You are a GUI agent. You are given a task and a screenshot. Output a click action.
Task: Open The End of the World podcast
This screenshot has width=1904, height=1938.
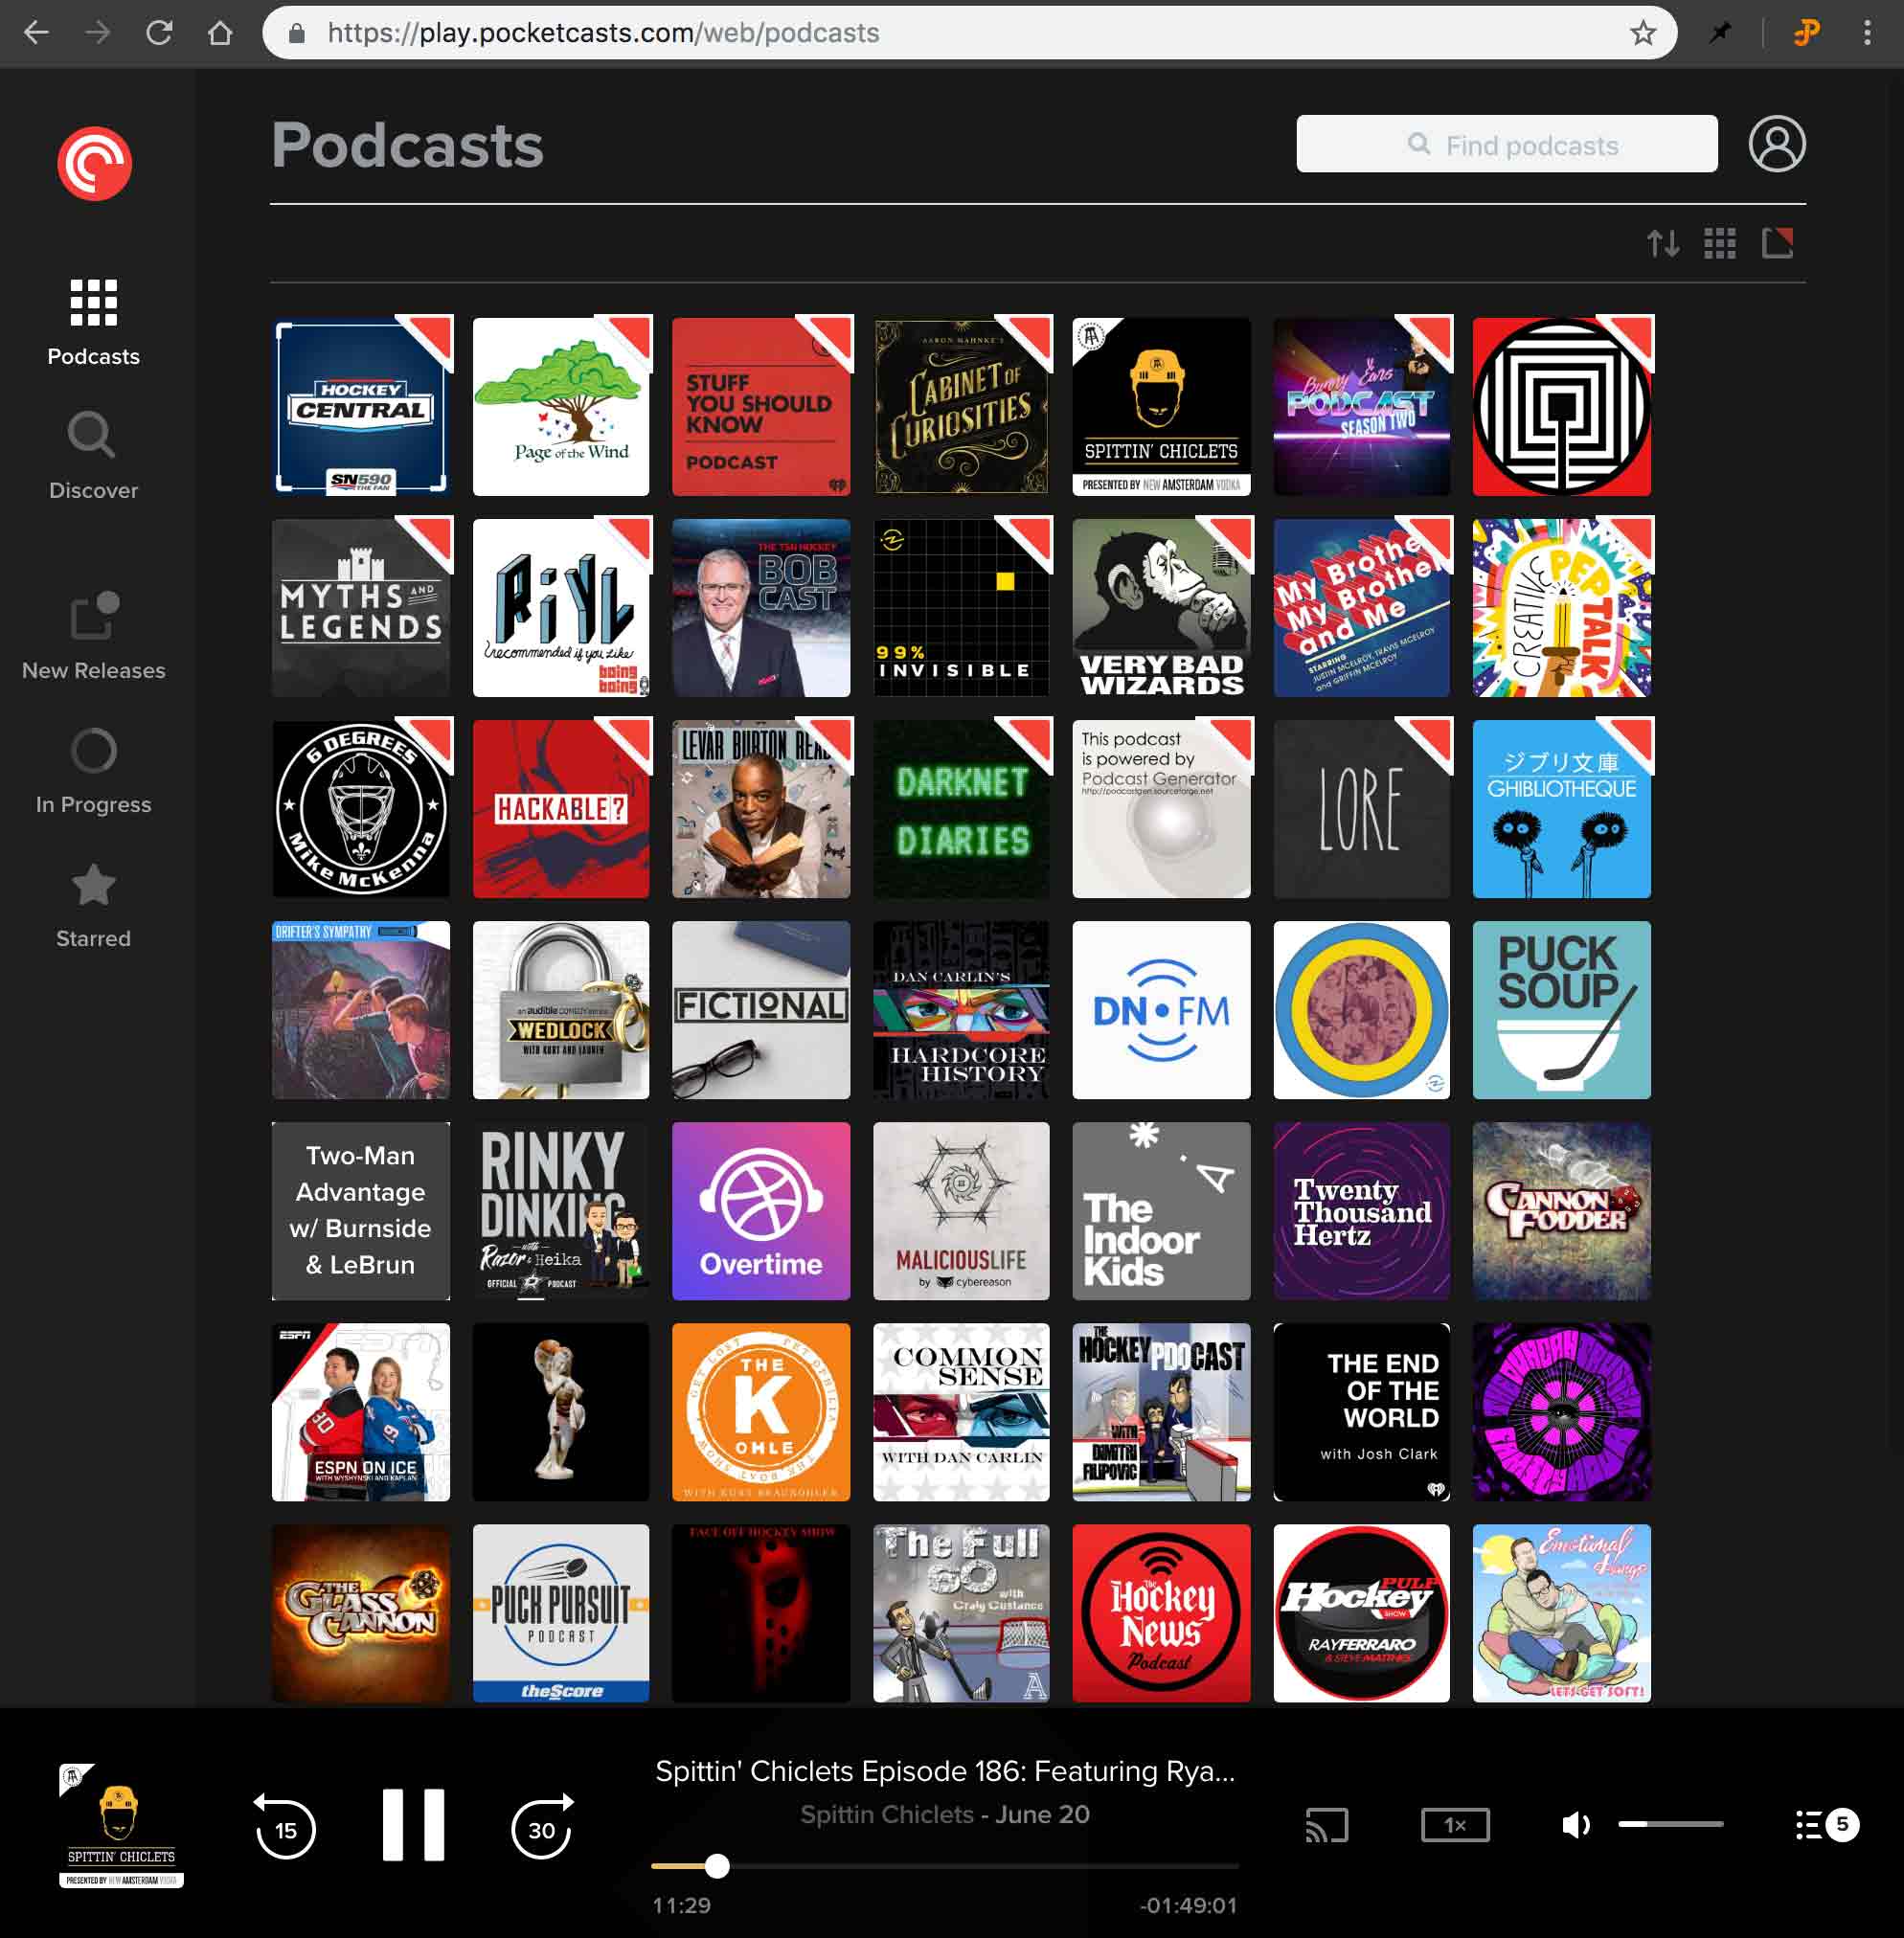(x=1361, y=1412)
